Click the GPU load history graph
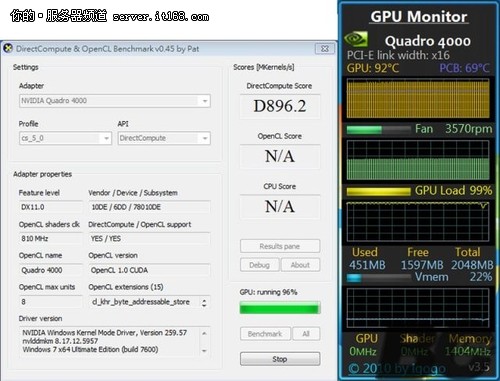Screen dimensions: 500x381 pos(418,222)
